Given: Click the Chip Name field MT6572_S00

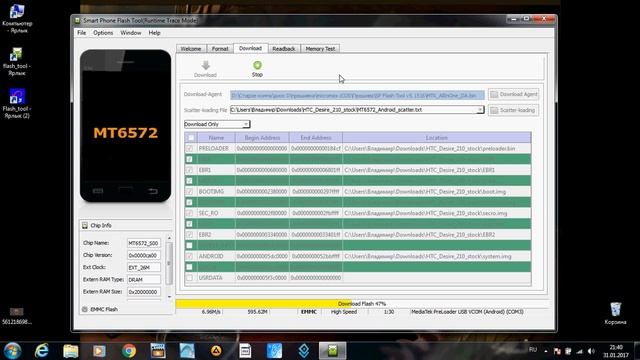Looking at the screenshot, I should [x=144, y=243].
